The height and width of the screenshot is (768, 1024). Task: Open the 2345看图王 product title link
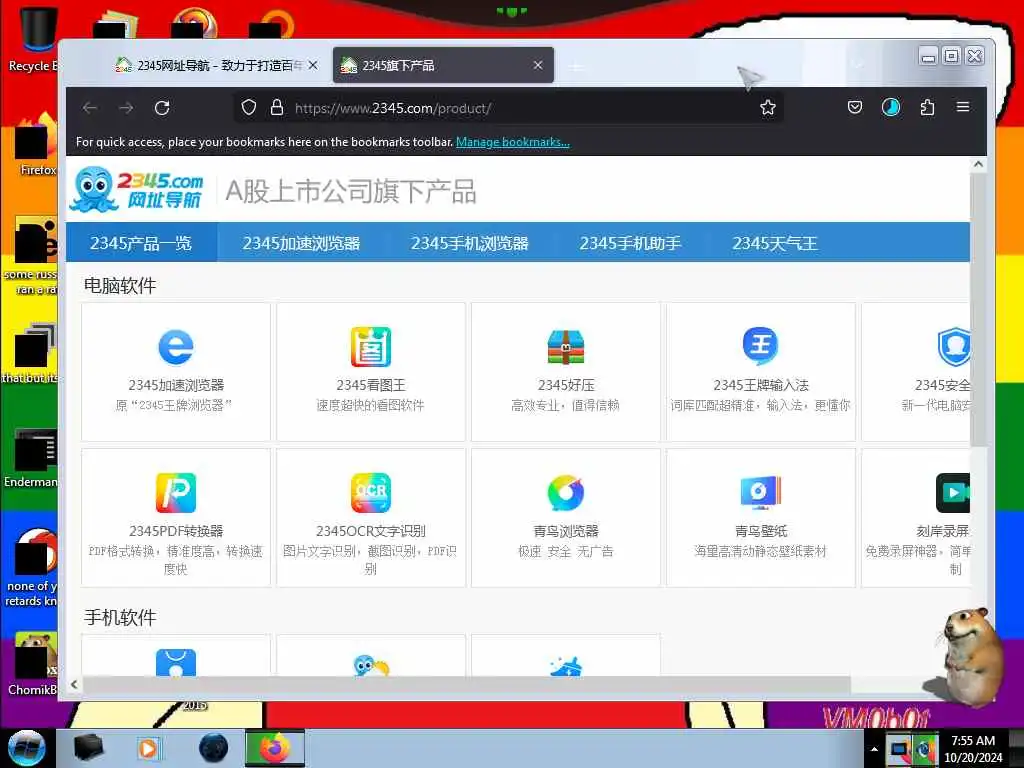pyautogui.click(x=370, y=385)
